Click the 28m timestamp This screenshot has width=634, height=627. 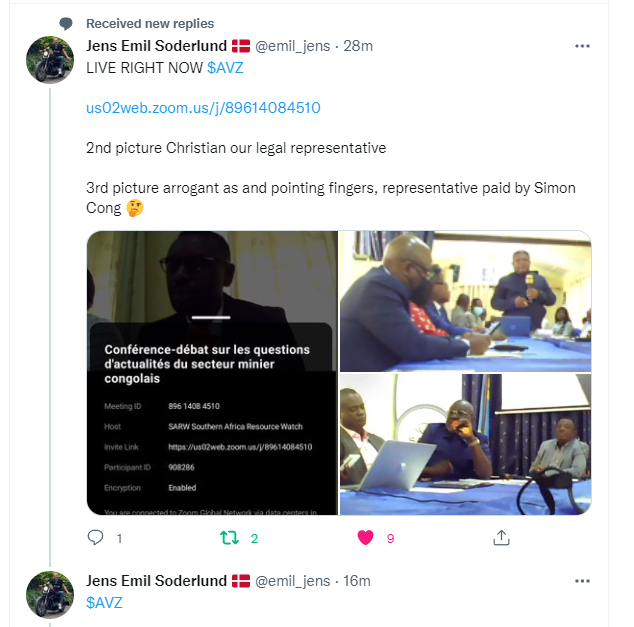358,46
